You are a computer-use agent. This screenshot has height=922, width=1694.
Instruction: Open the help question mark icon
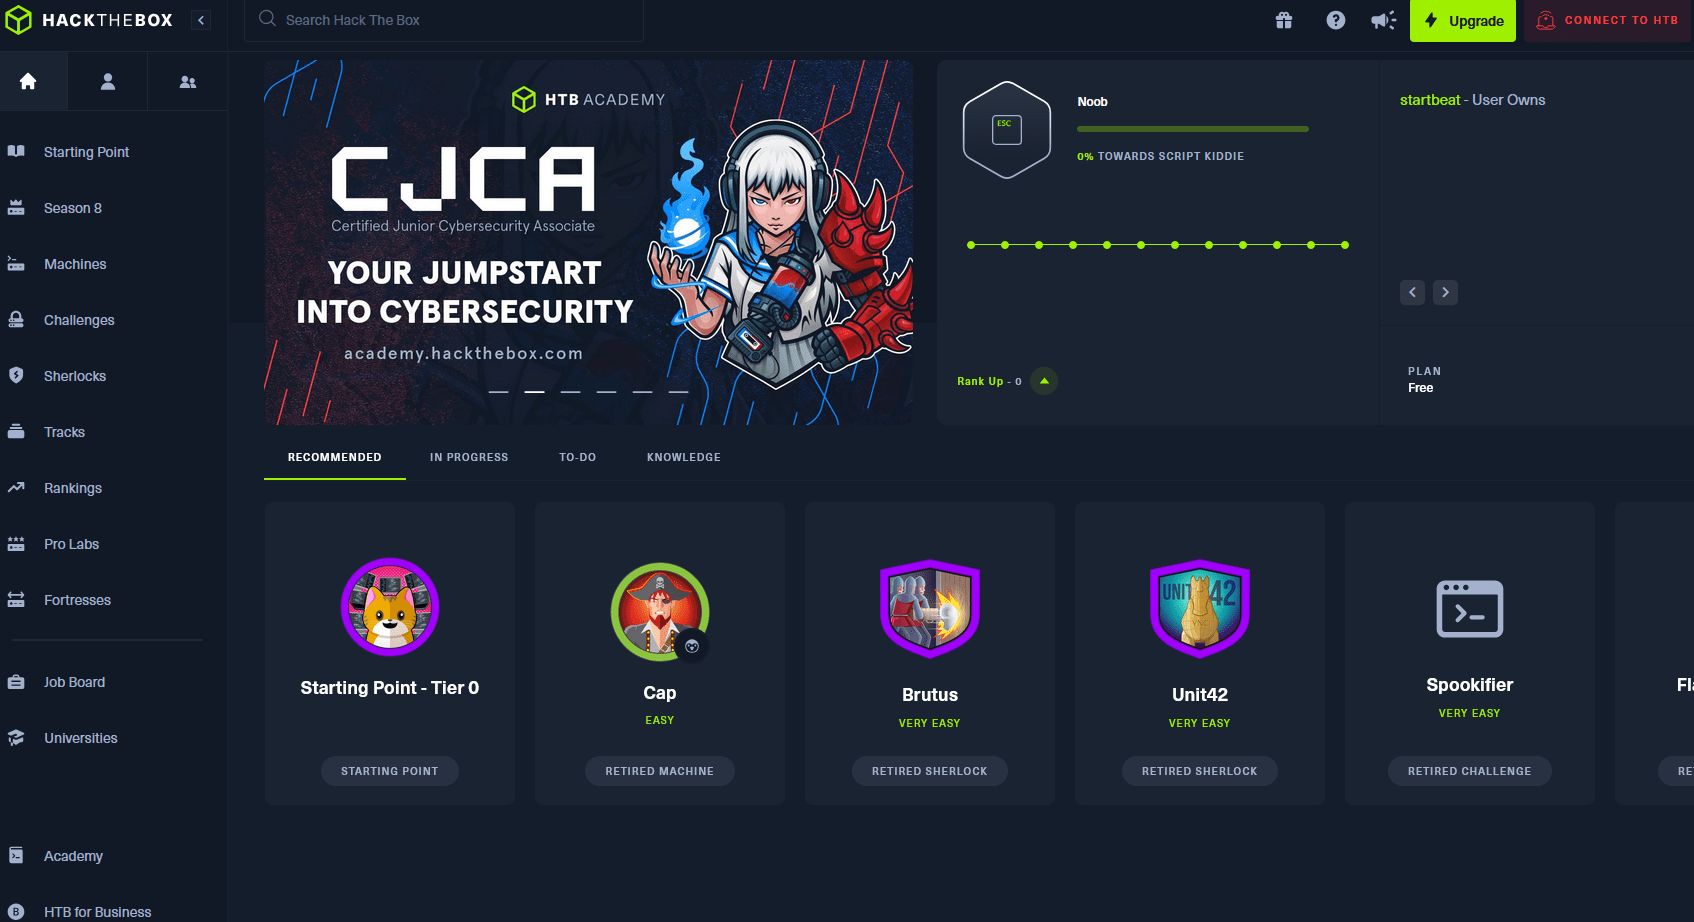coord(1336,20)
